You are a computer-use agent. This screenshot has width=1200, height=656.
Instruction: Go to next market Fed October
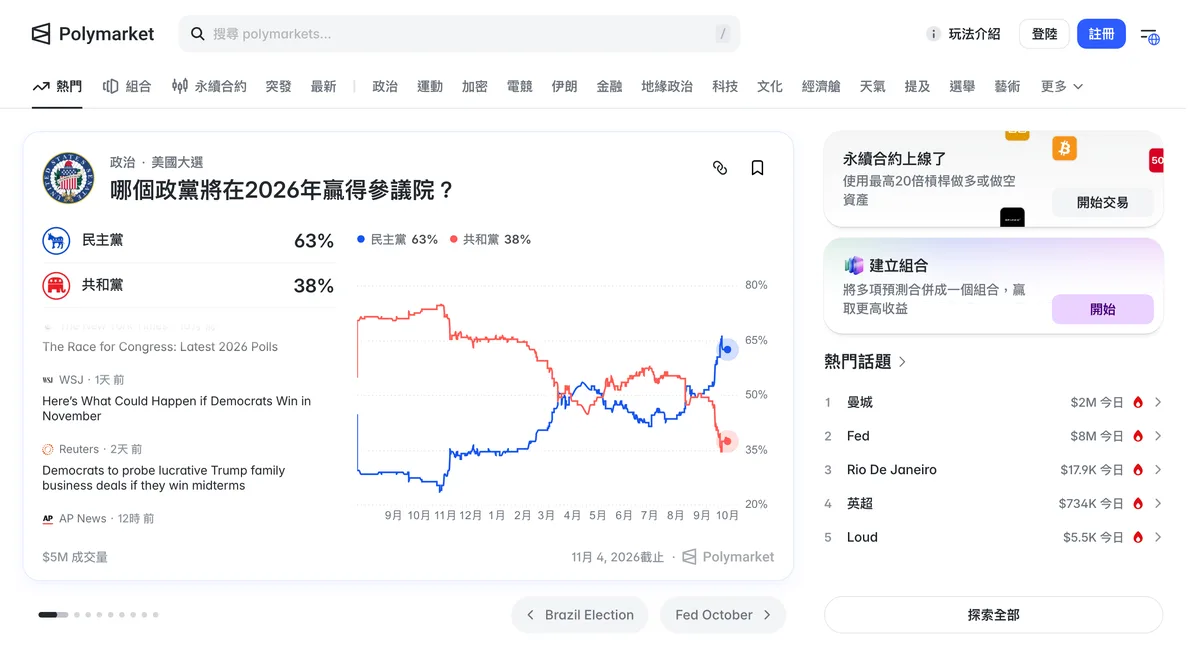[723, 615]
